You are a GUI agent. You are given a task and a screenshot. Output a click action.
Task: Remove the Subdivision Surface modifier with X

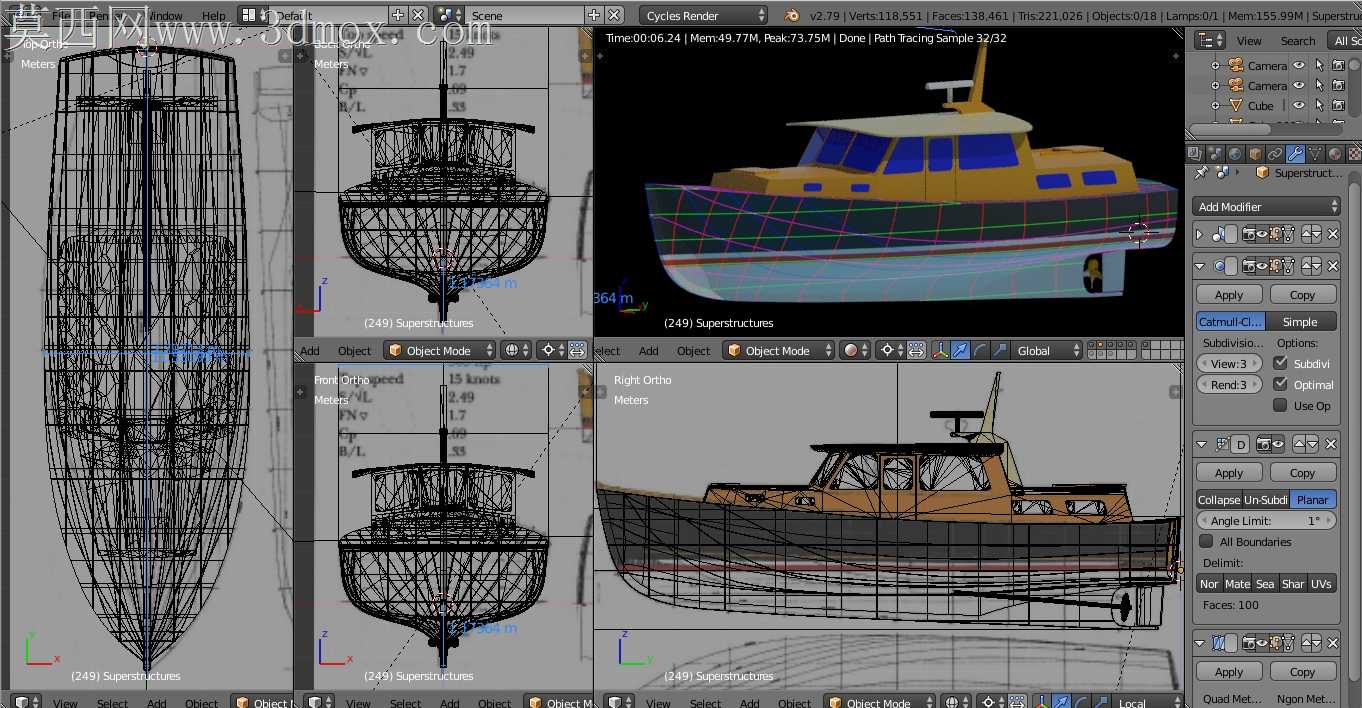(1333, 266)
